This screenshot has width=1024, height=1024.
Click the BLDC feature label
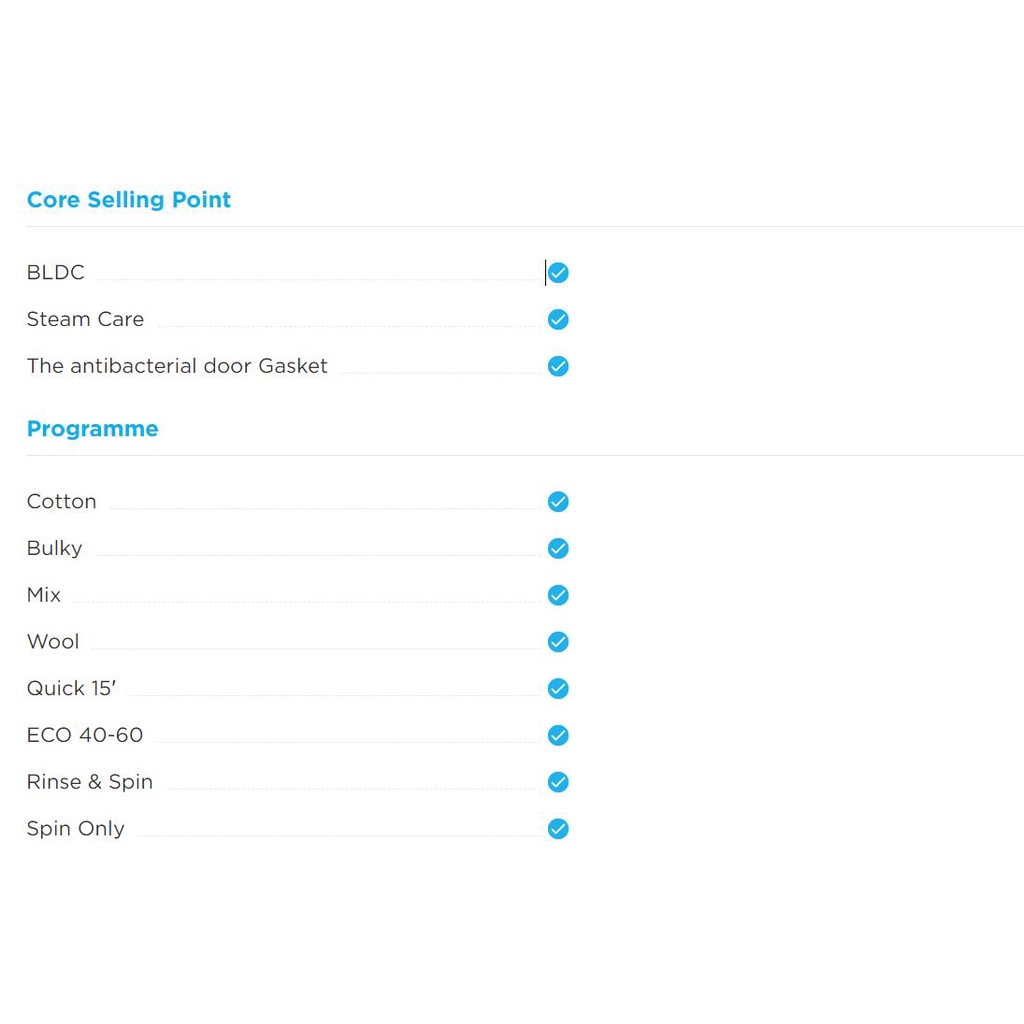[x=56, y=272]
